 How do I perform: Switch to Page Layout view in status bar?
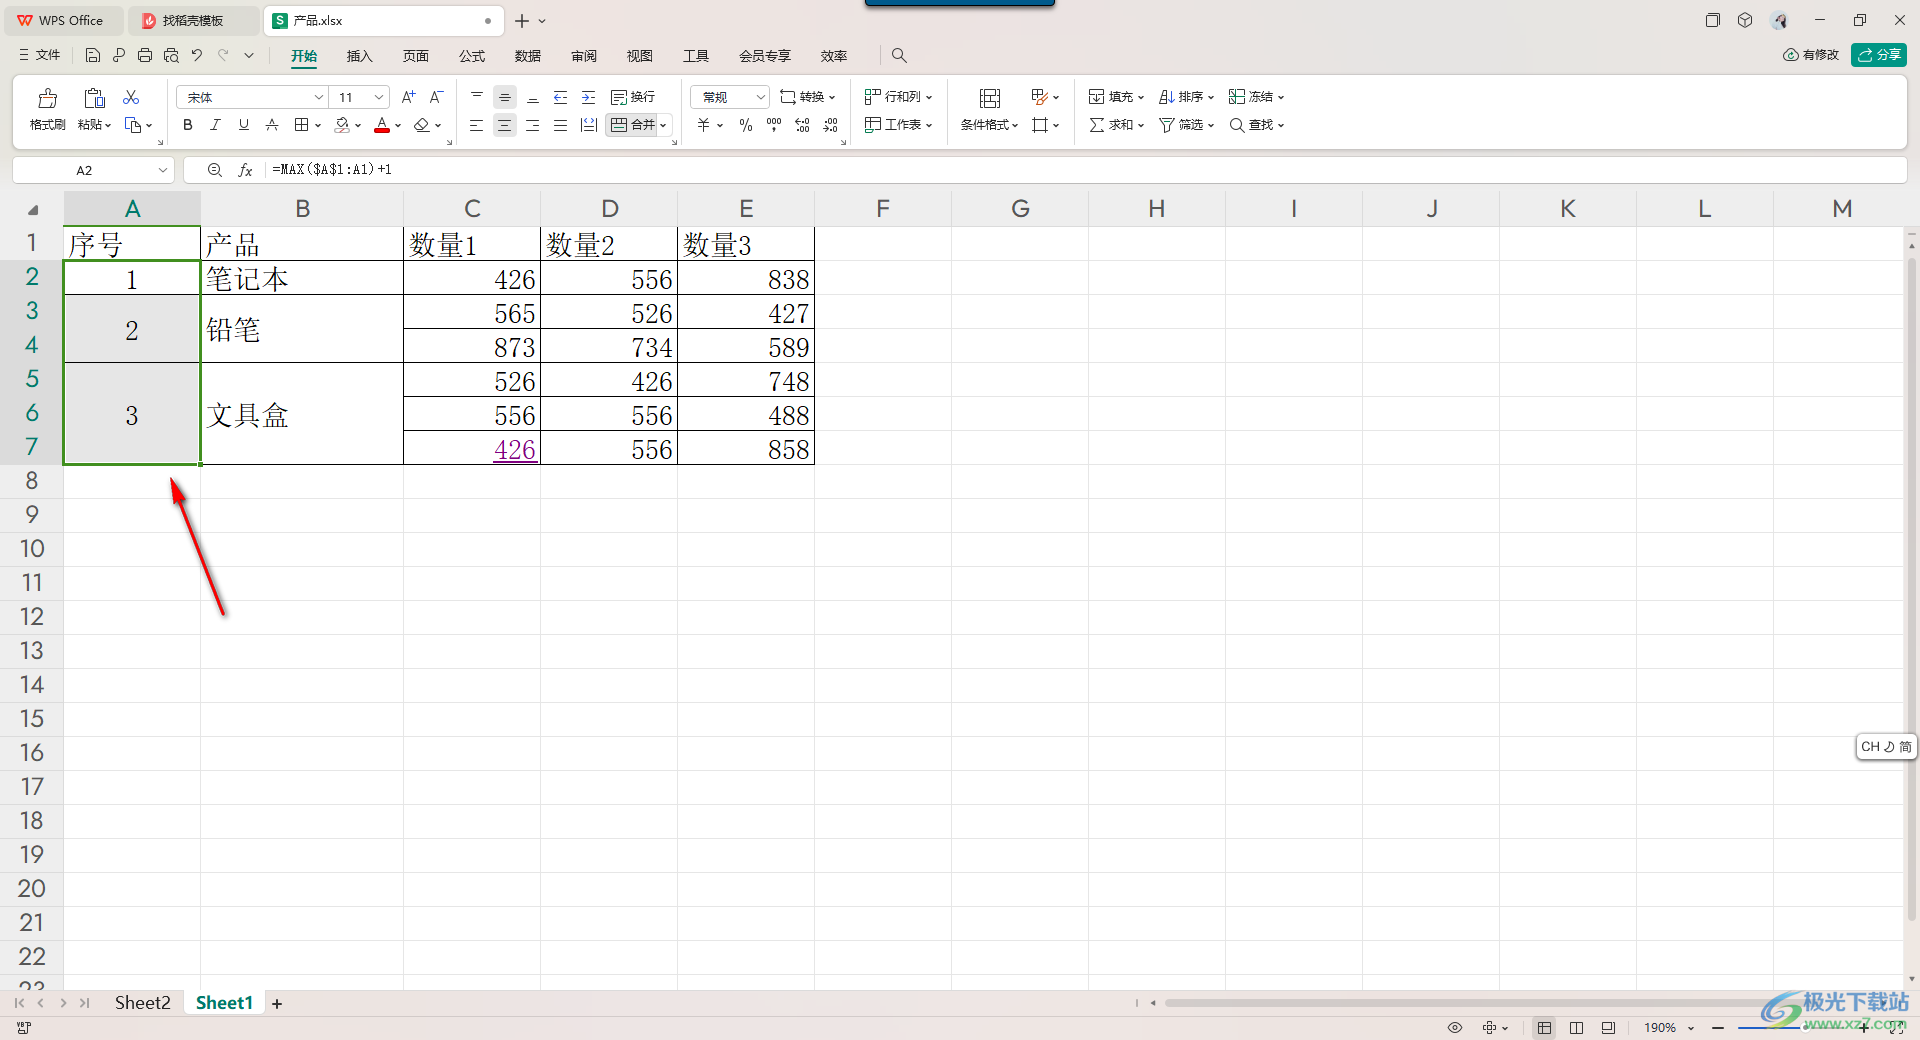pyautogui.click(x=1577, y=1027)
